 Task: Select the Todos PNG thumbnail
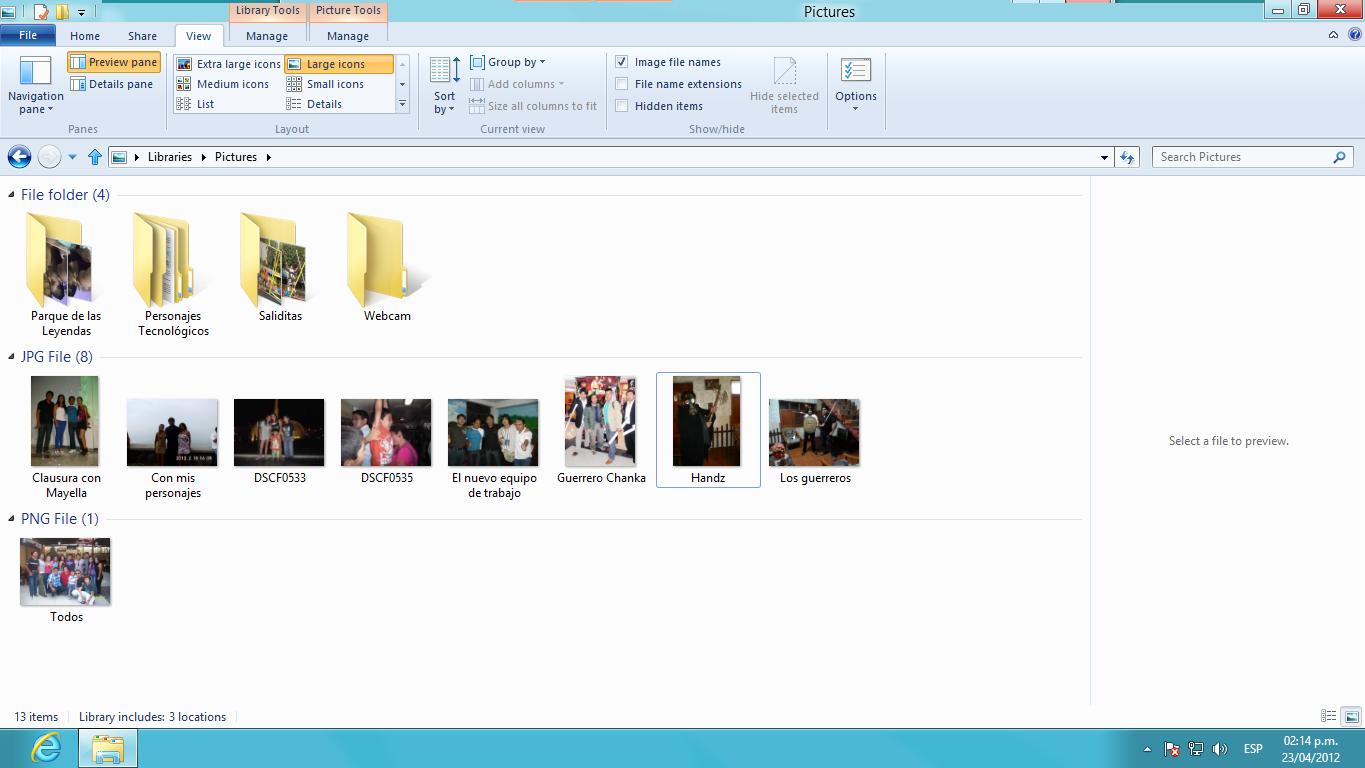coord(66,572)
